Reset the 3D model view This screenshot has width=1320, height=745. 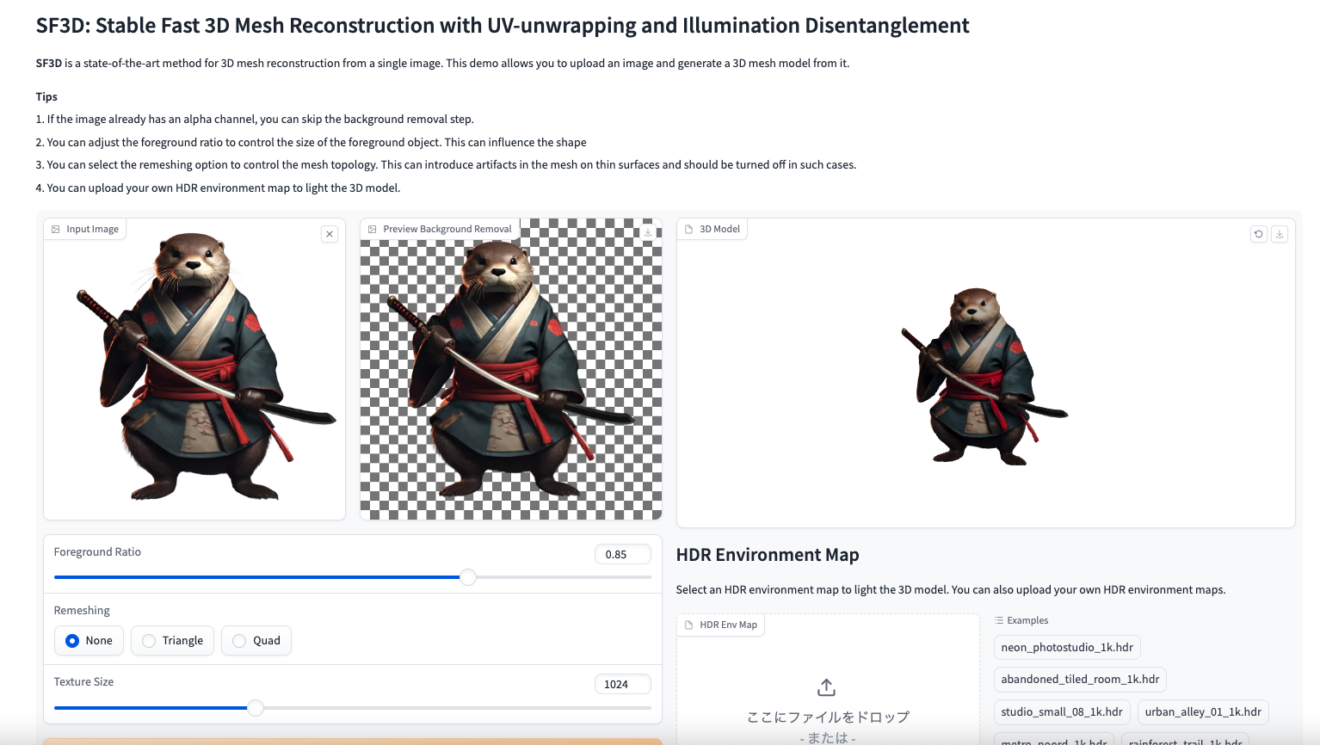point(1258,234)
